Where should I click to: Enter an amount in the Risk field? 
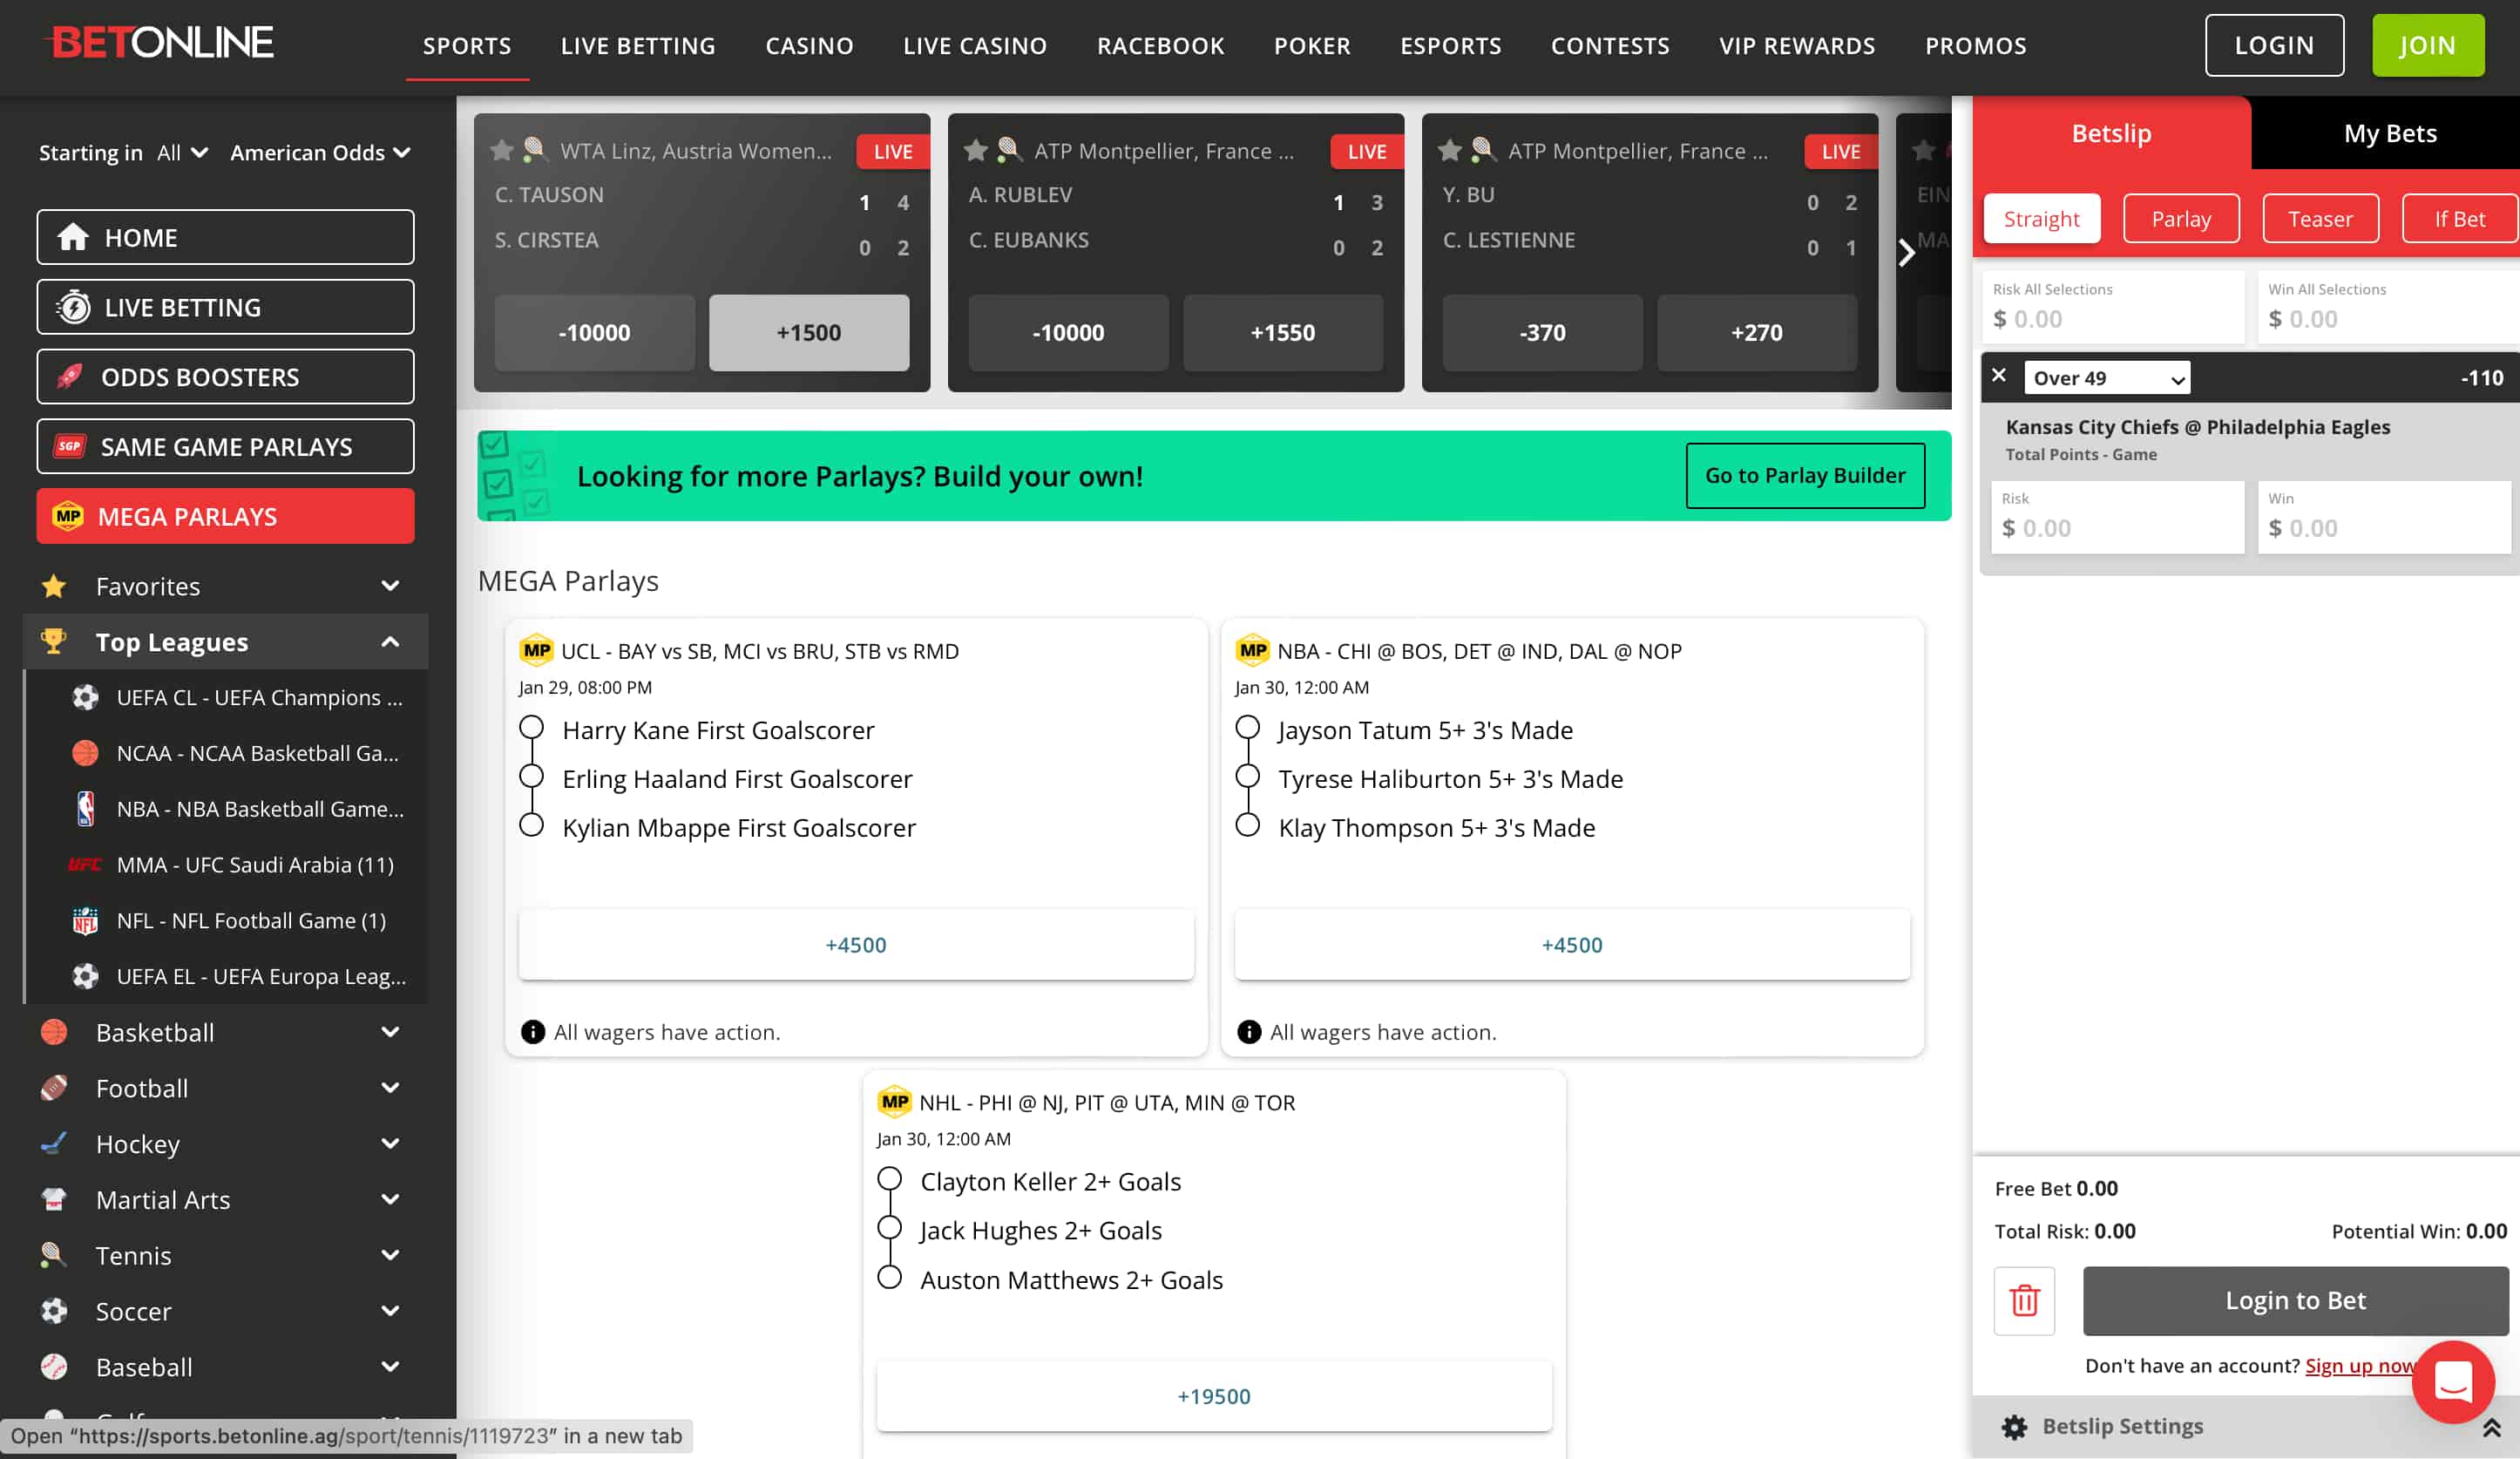coord(2117,527)
